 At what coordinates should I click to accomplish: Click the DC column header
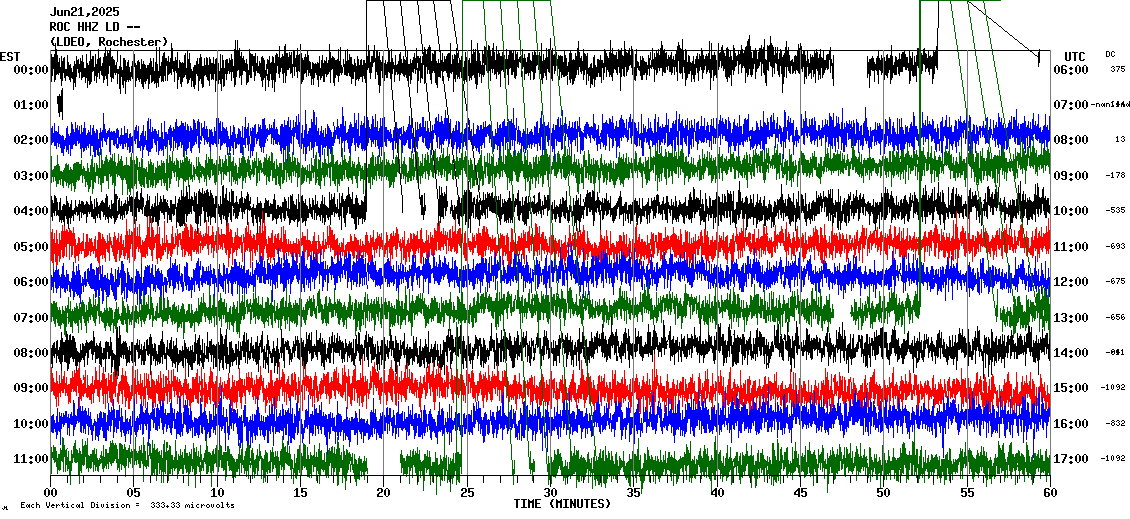click(x=1110, y=54)
